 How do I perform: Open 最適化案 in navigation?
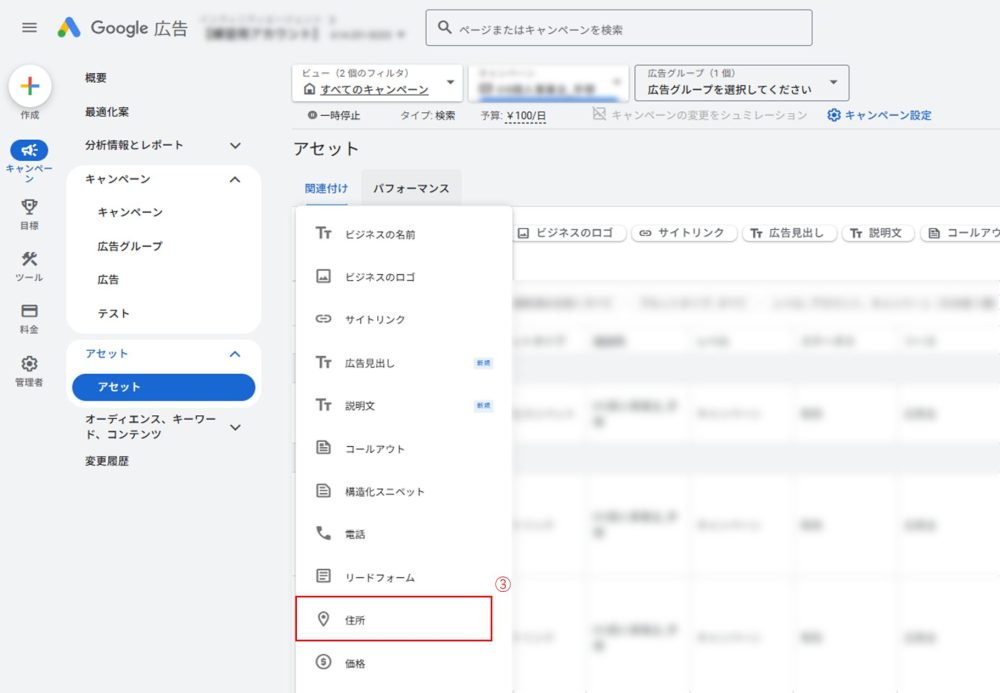(x=107, y=112)
